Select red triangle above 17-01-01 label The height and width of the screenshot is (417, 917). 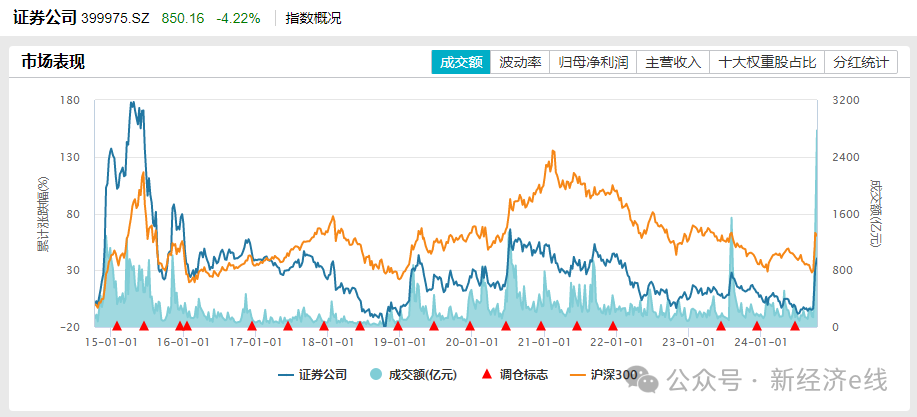click(x=252, y=326)
